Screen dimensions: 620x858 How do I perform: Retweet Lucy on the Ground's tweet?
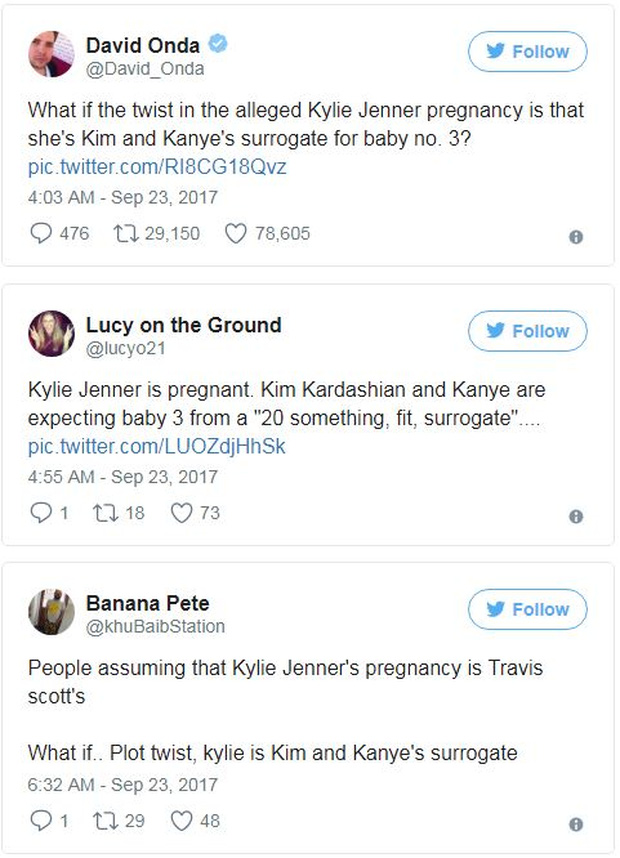coord(108,514)
